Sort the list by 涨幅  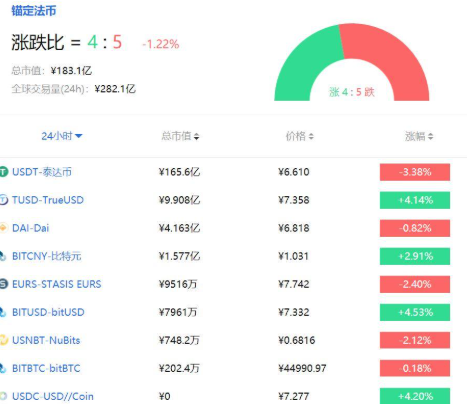[x=419, y=136]
